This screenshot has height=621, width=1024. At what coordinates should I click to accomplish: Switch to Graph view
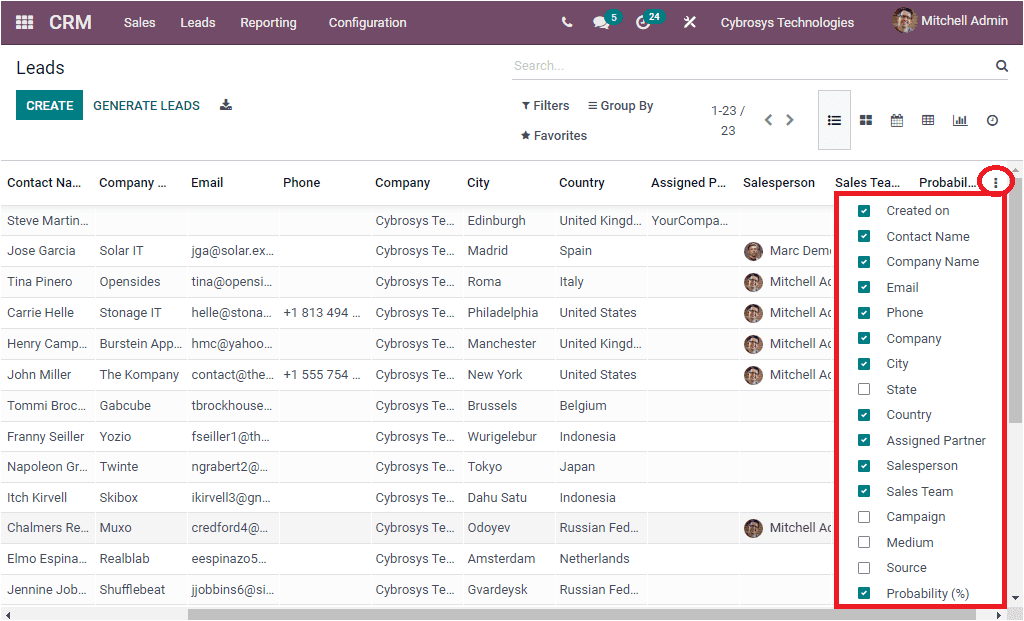pyautogui.click(x=960, y=119)
